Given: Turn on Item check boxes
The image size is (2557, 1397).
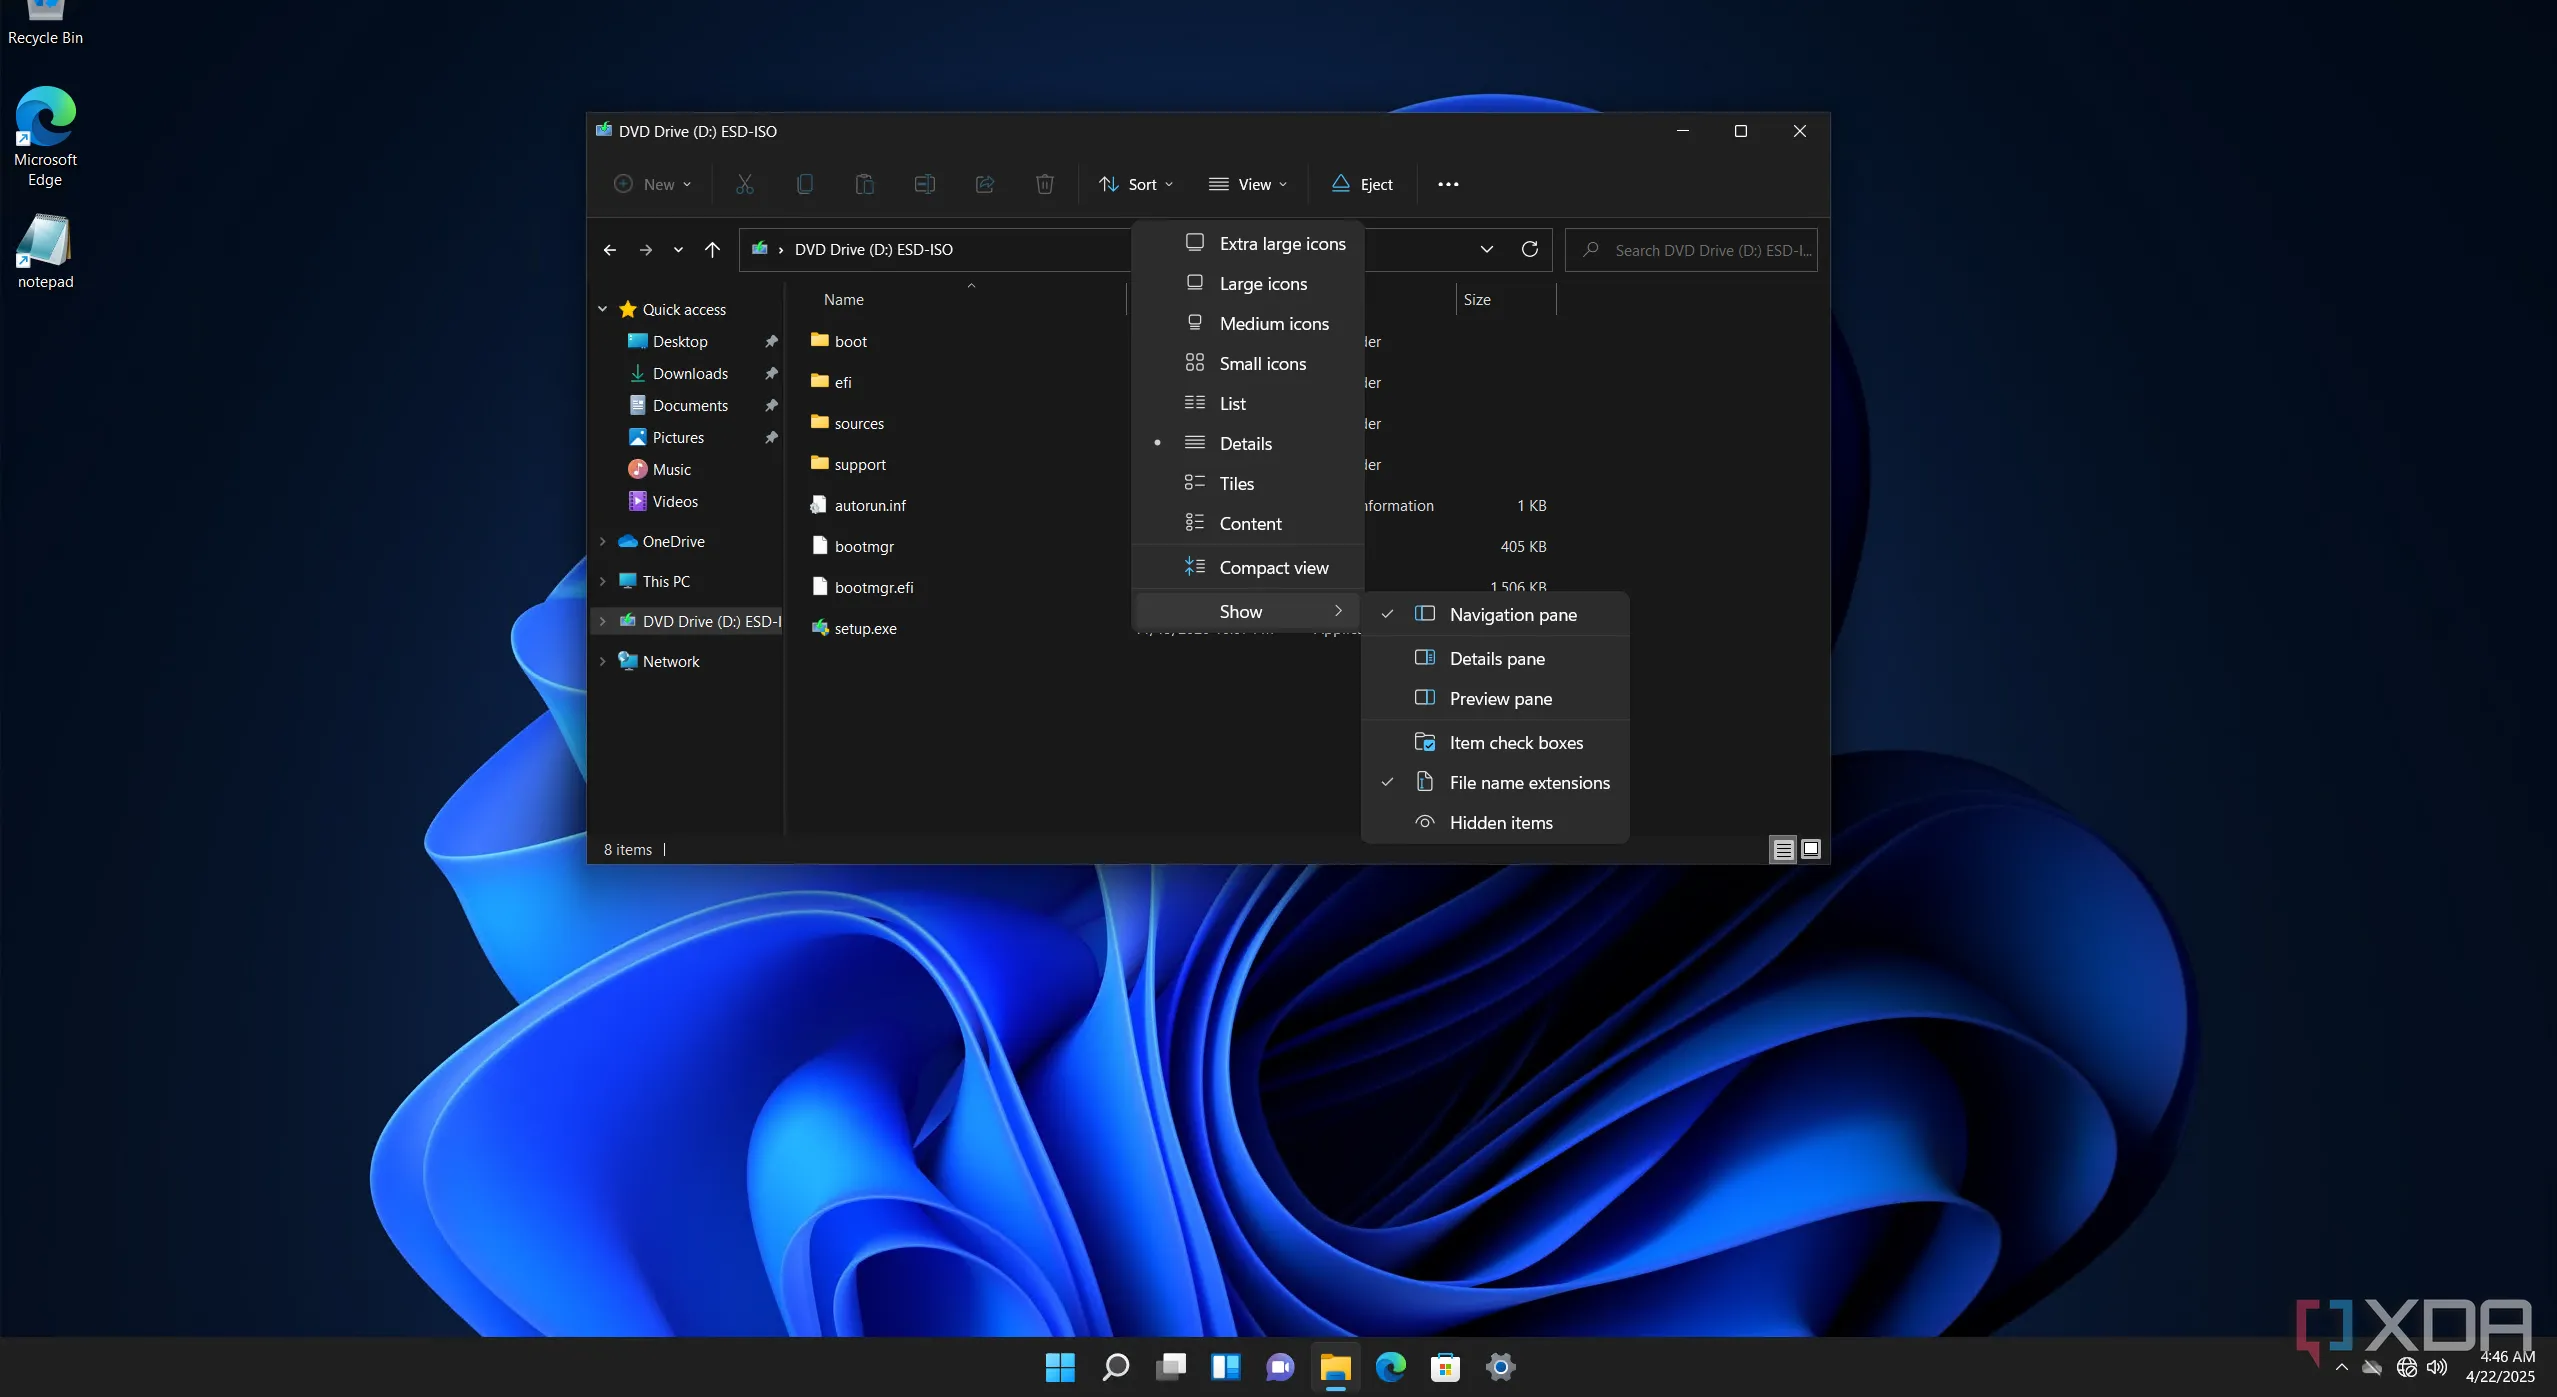Looking at the screenshot, I should [x=1496, y=743].
